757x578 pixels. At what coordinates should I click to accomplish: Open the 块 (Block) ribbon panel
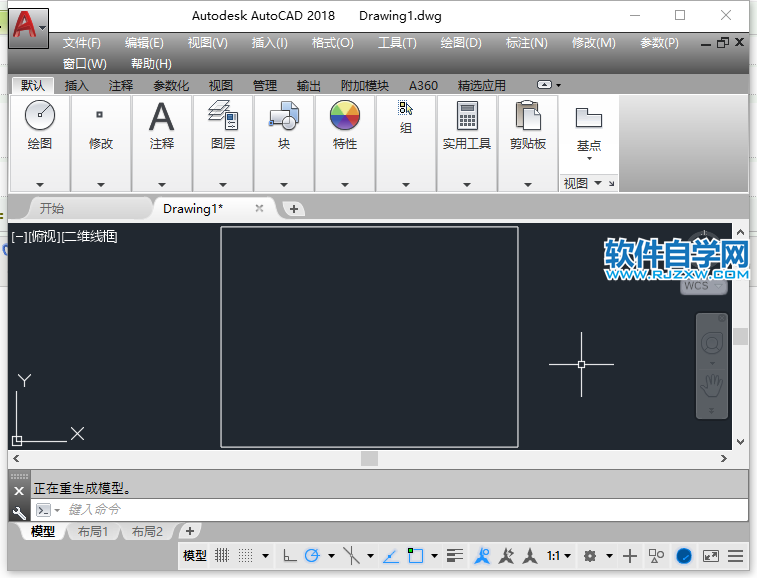pyautogui.click(x=284, y=125)
